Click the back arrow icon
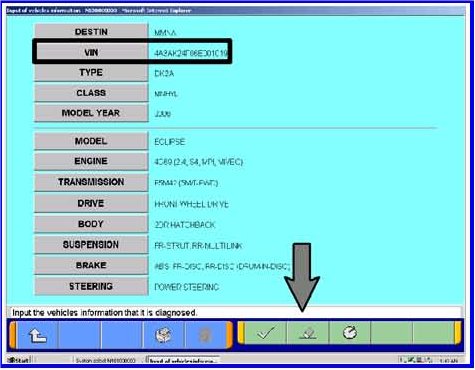This screenshot has width=475, height=370. 37,334
